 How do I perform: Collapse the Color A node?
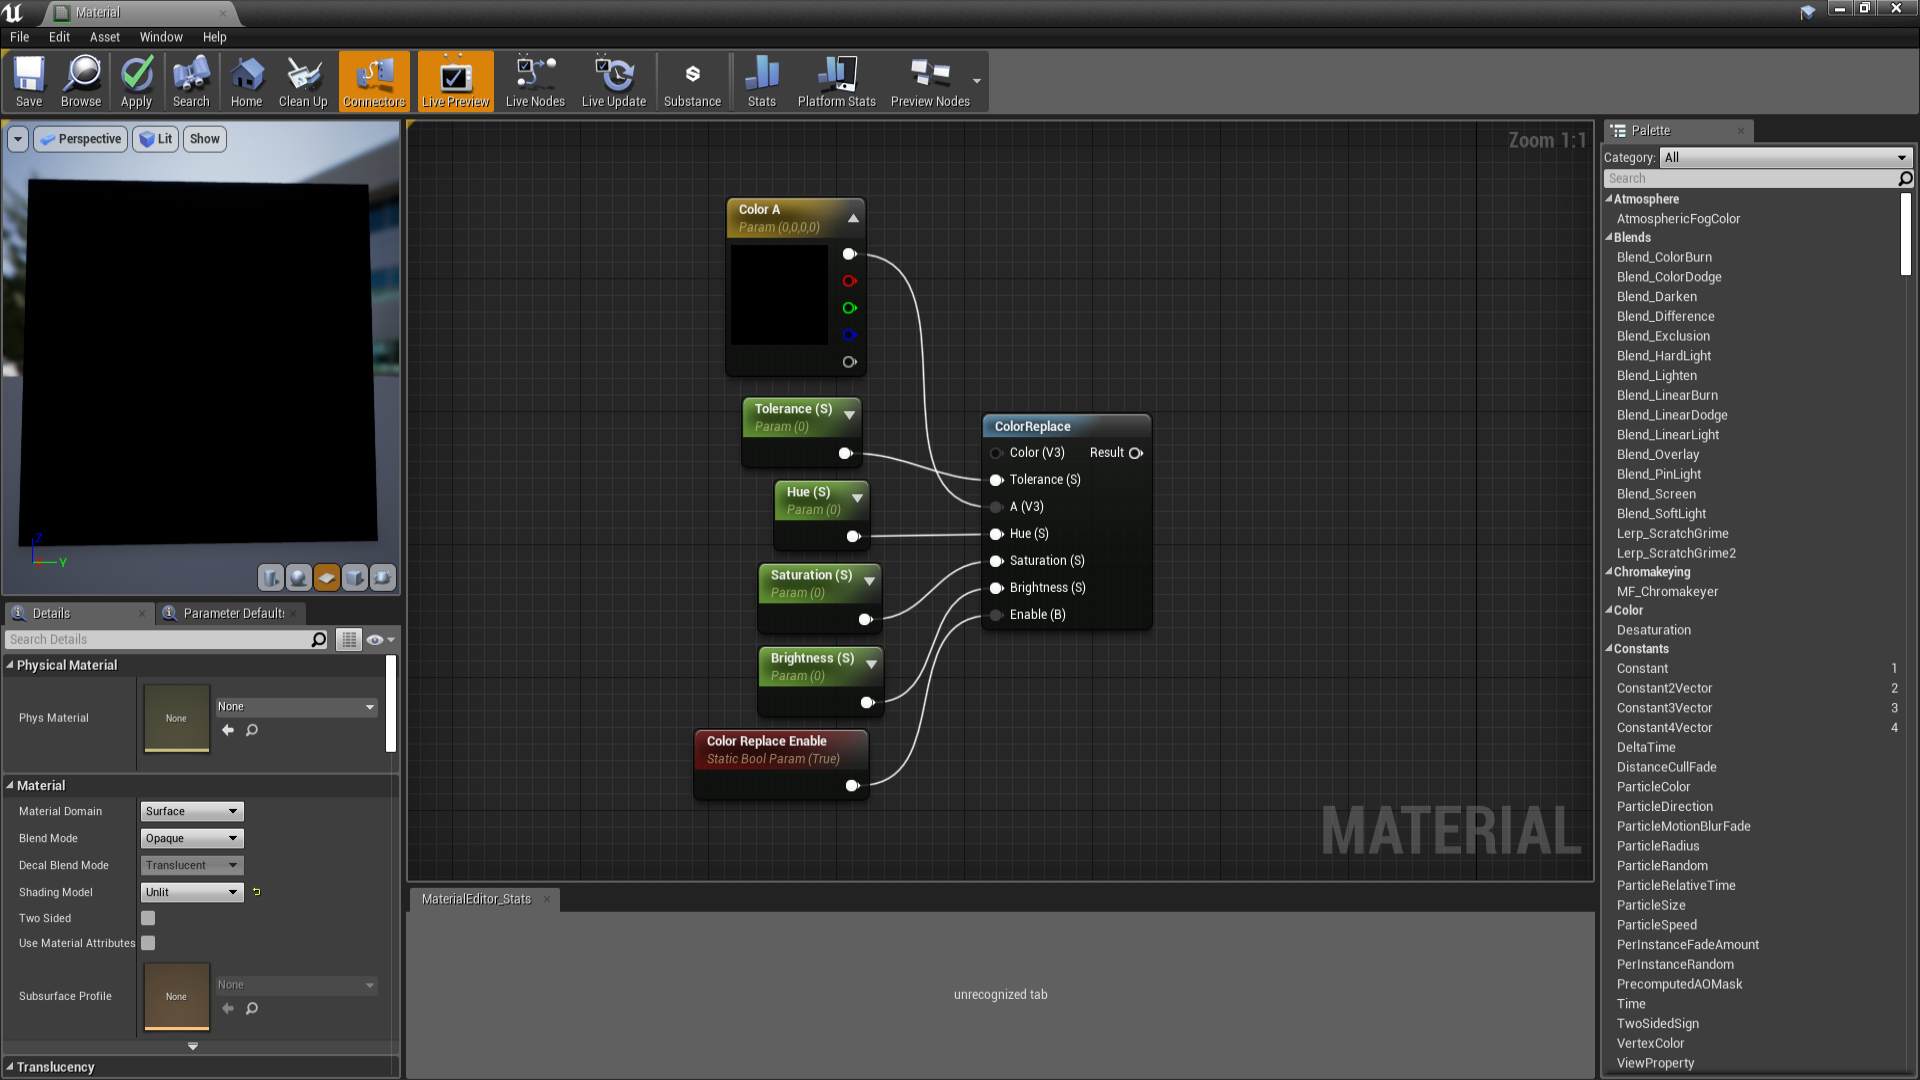[x=852, y=217]
